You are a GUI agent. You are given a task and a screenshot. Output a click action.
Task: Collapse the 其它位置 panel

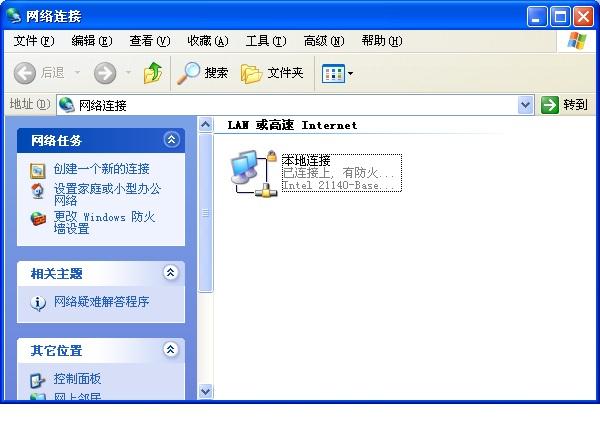click(170, 349)
